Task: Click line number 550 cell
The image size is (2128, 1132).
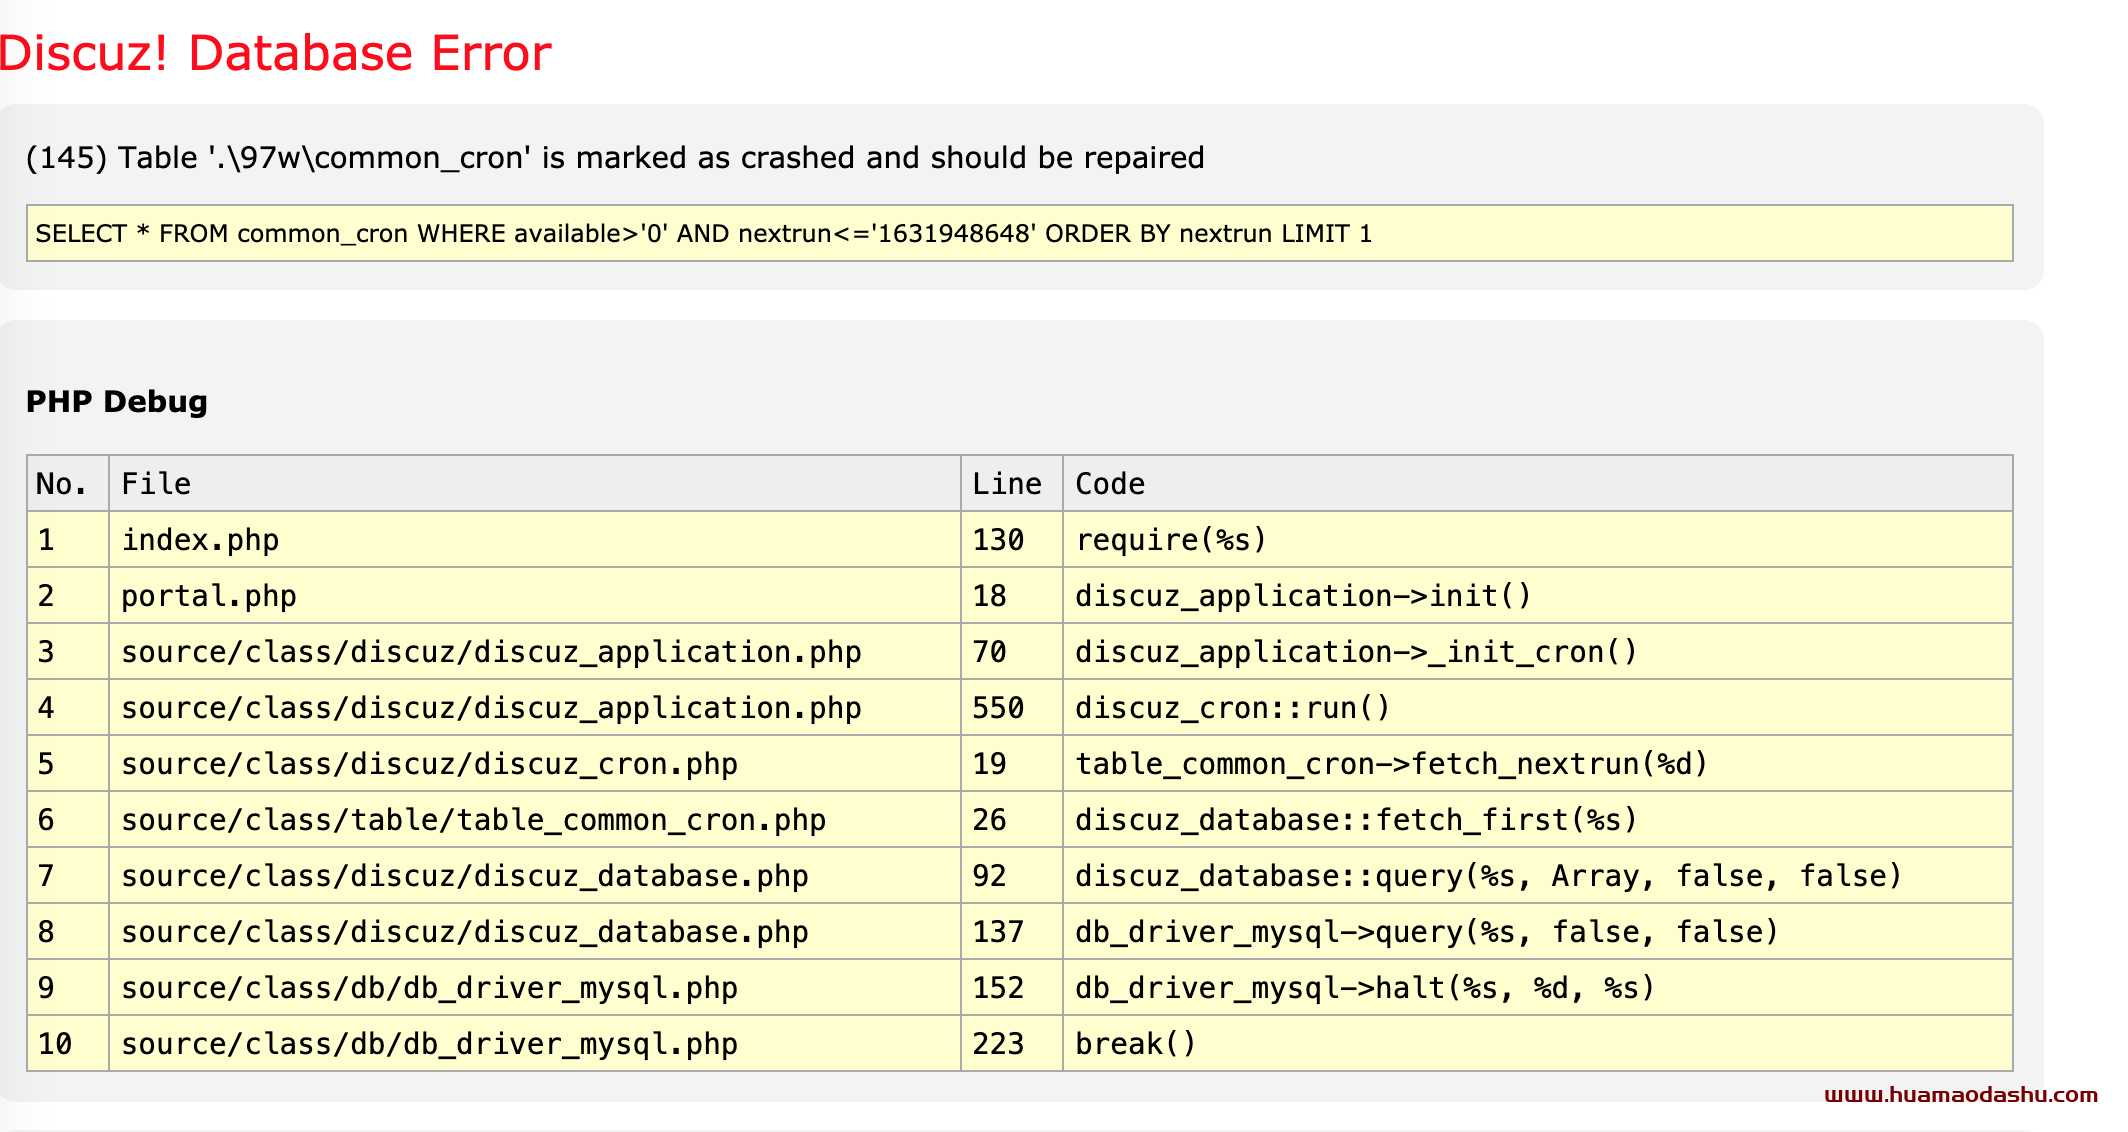Action: [1011, 708]
